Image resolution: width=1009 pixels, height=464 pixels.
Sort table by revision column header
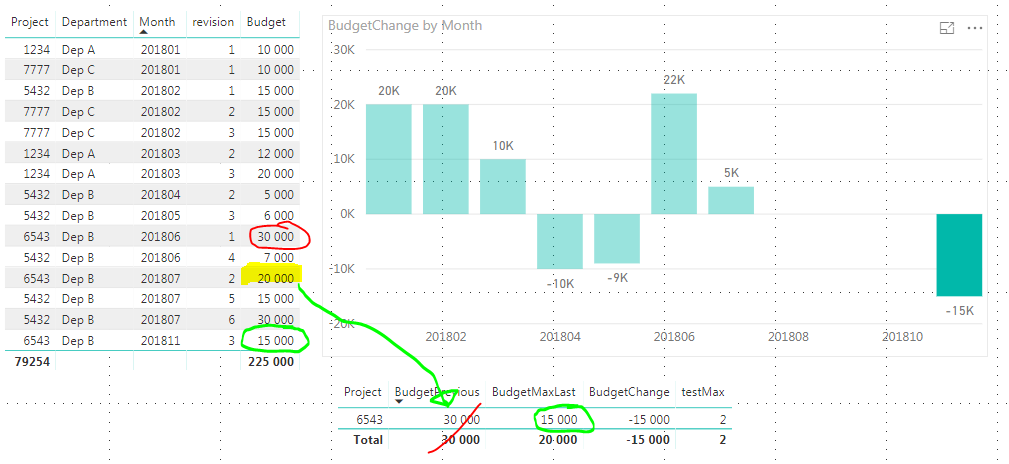pos(213,22)
